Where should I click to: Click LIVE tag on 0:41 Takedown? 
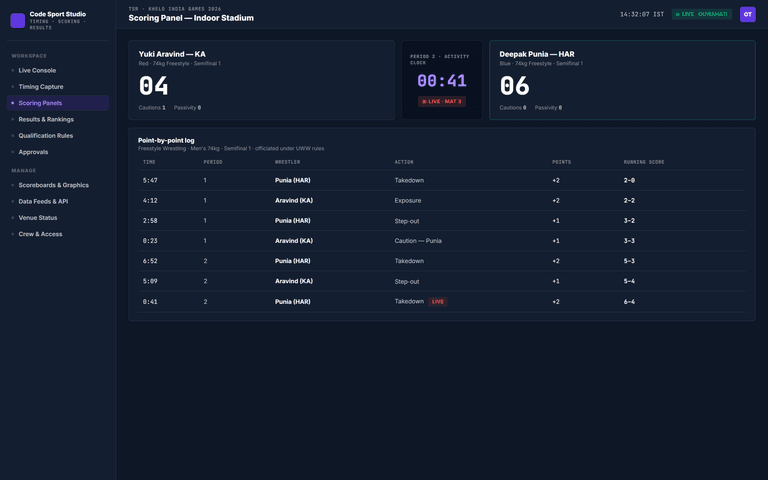[x=437, y=302]
